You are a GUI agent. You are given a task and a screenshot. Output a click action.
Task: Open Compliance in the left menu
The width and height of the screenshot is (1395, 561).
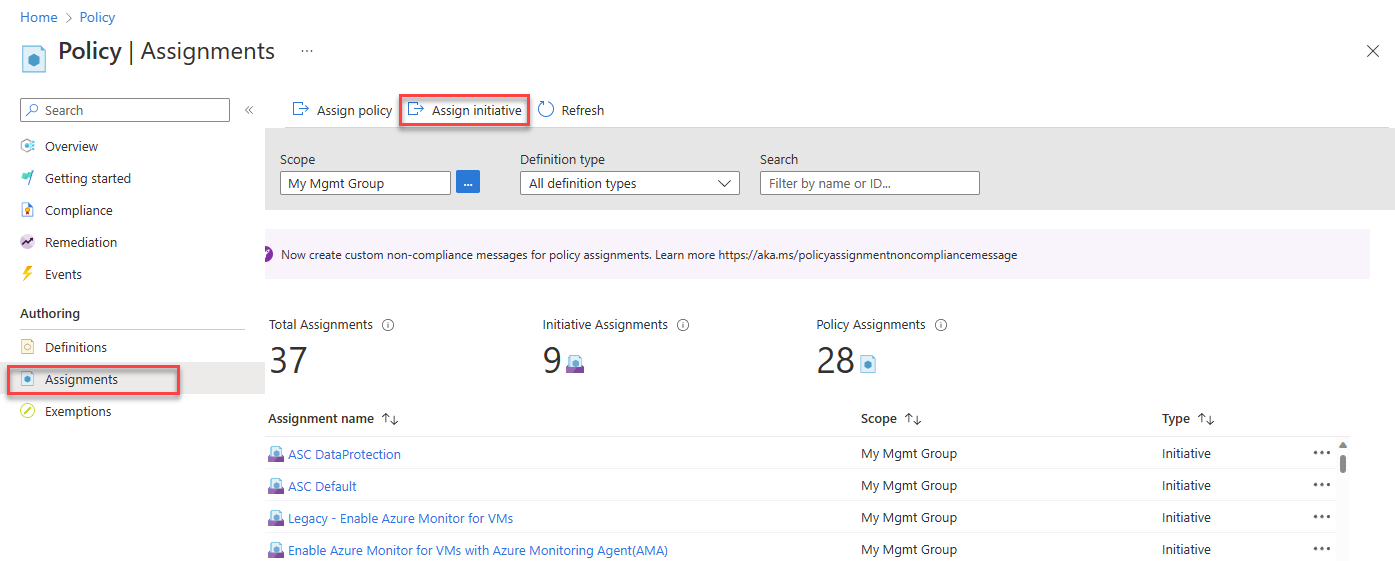(78, 211)
